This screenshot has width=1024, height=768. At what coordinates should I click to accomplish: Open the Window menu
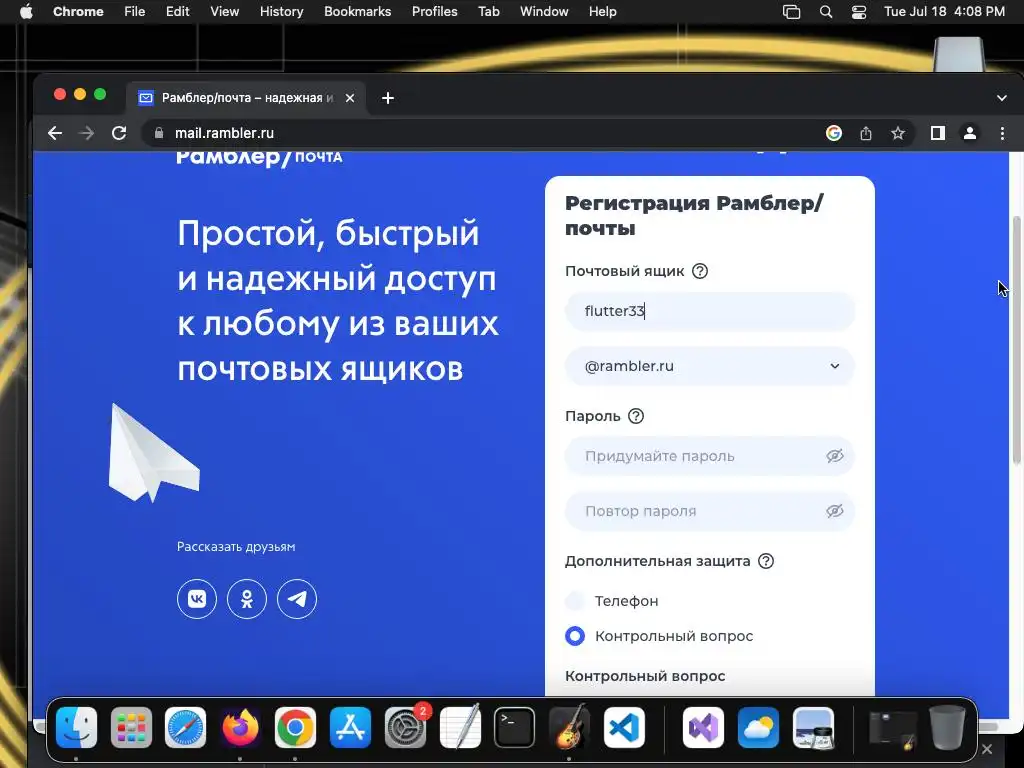[x=544, y=12]
